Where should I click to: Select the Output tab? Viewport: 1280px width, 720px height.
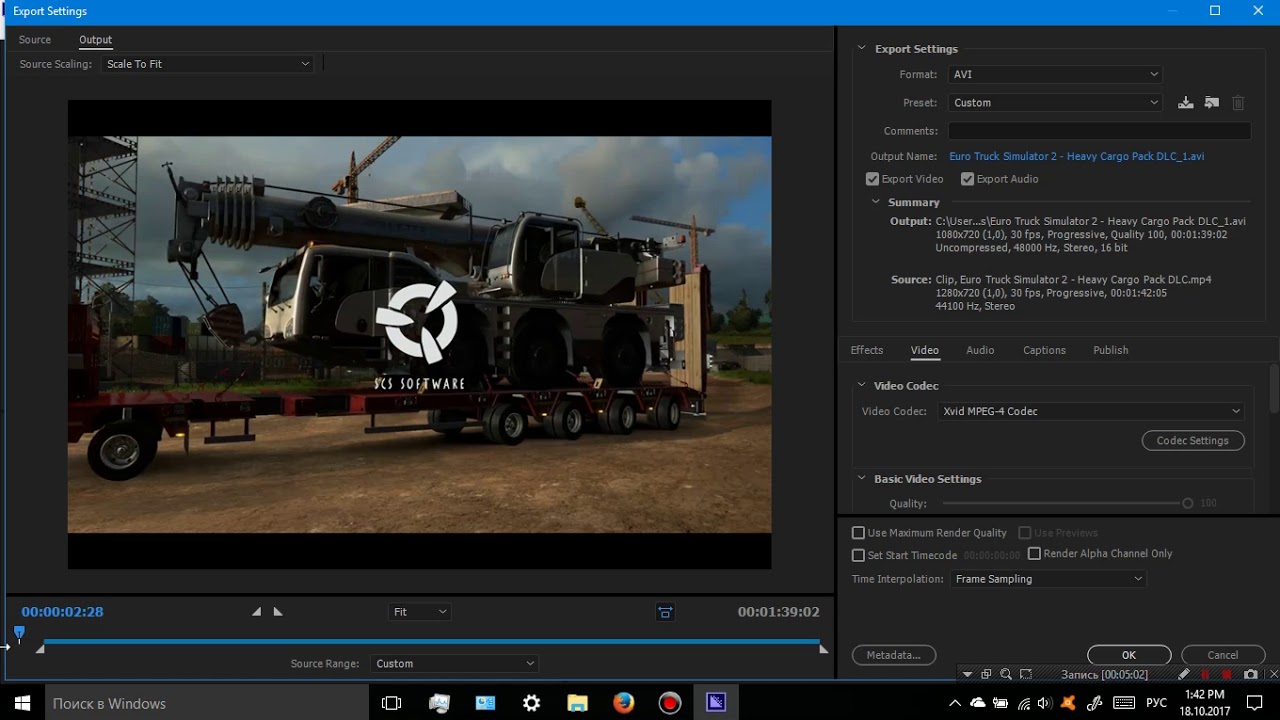pyautogui.click(x=95, y=39)
